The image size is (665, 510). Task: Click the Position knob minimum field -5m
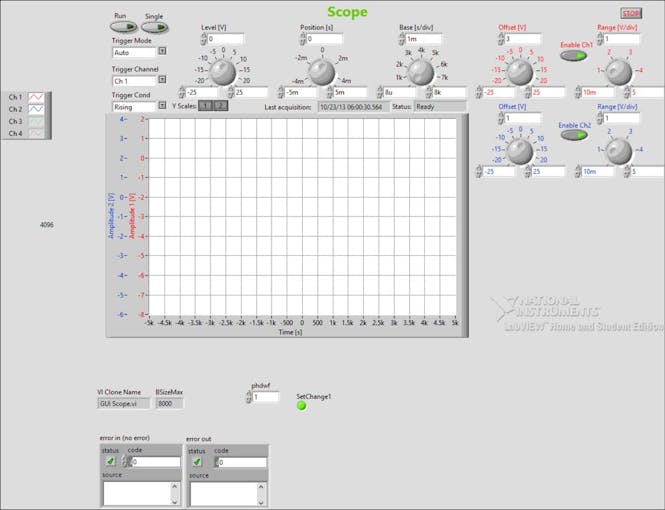(301, 92)
